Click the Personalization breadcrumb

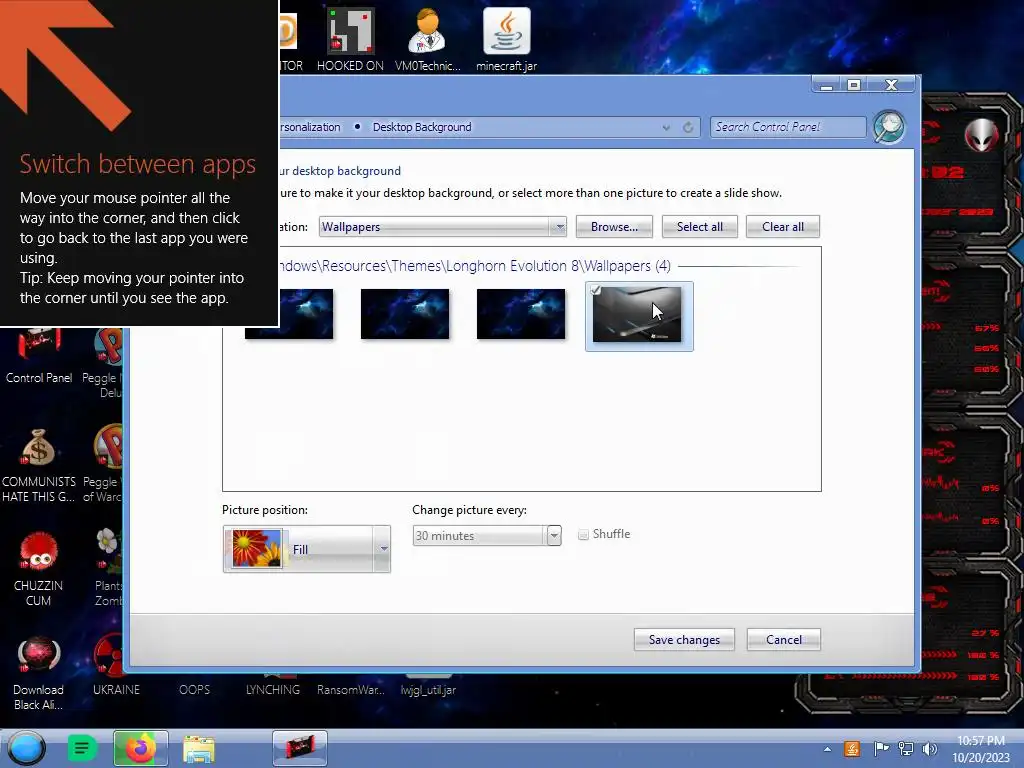tap(310, 127)
